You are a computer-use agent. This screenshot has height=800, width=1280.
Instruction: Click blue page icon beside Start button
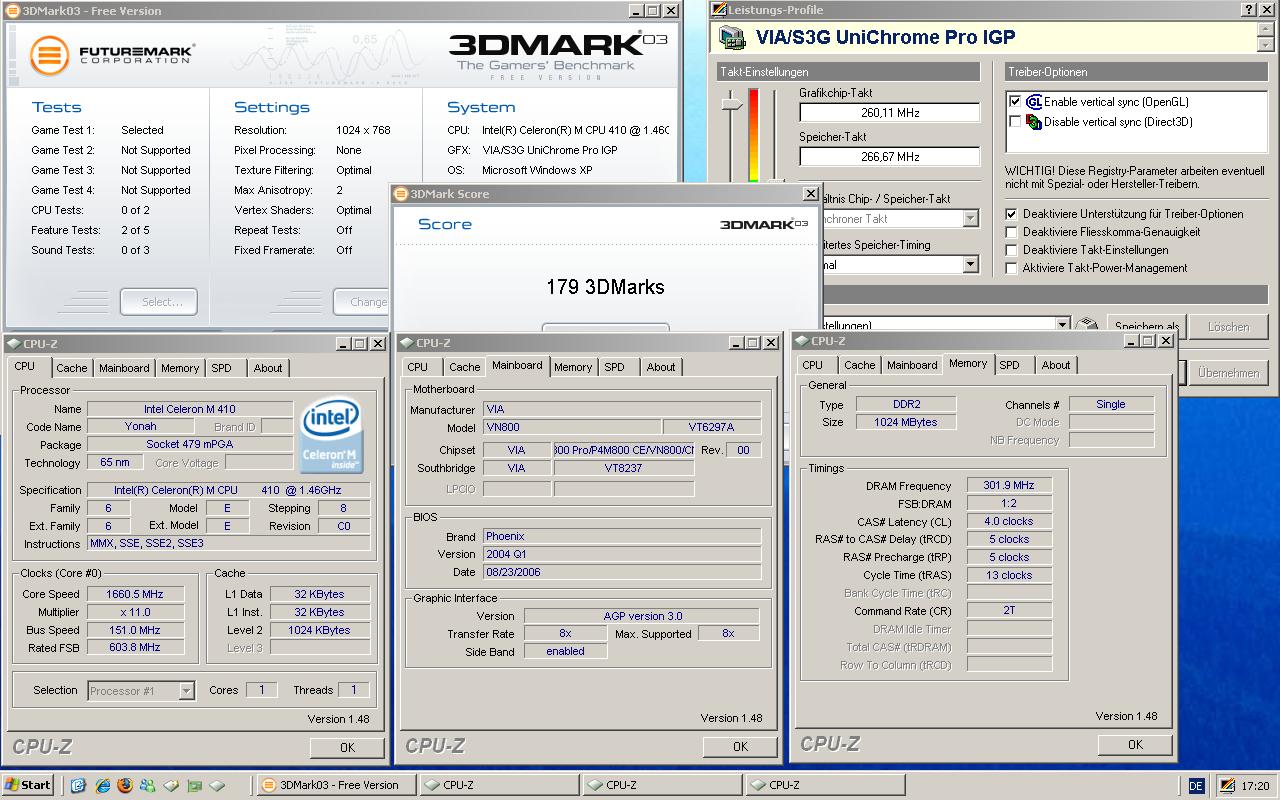point(79,785)
